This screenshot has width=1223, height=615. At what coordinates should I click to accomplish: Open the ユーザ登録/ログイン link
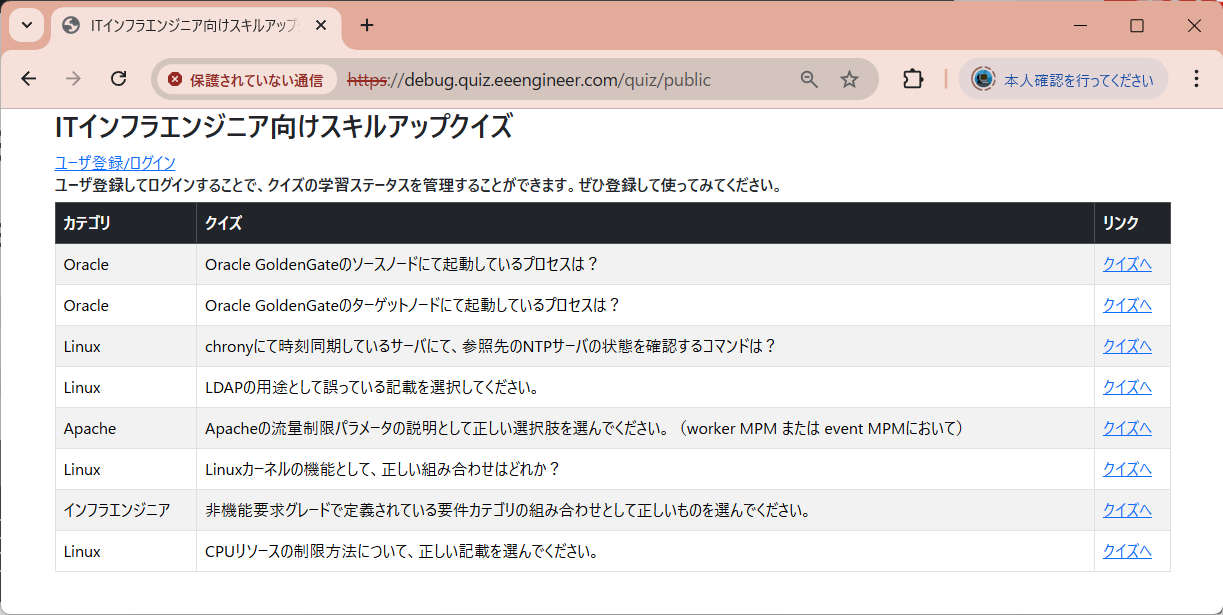pyautogui.click(x=115, y=162)
